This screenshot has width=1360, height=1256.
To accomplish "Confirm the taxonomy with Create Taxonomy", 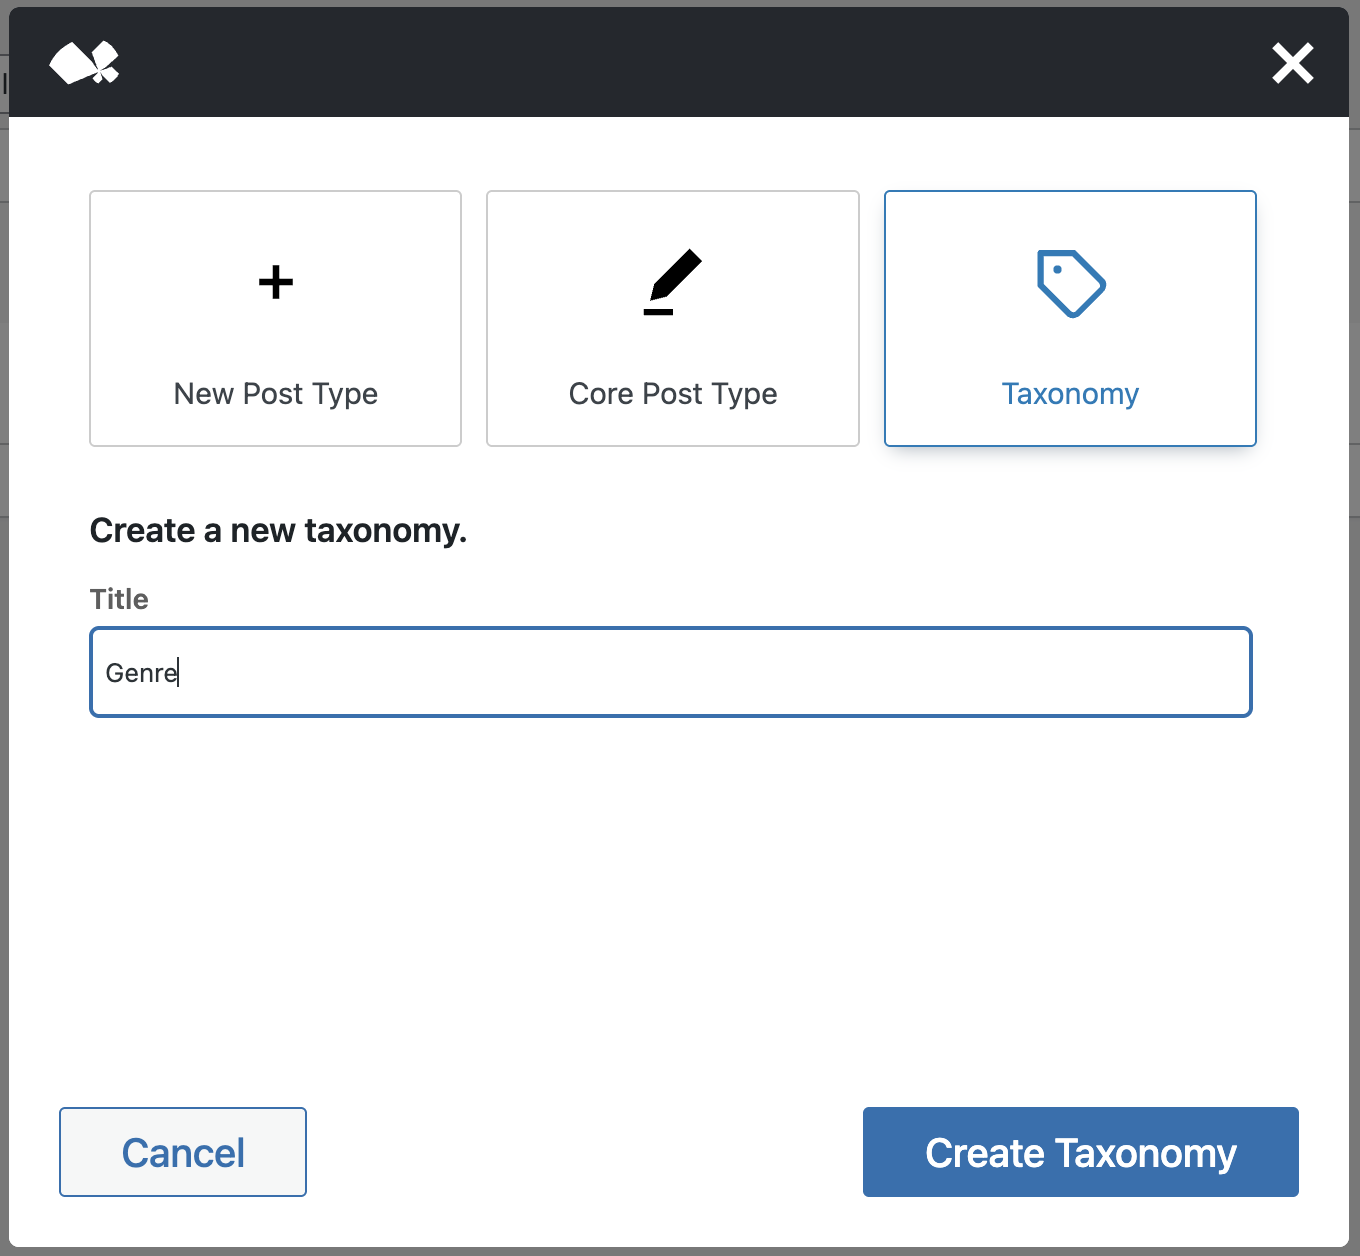I will pyautogui.click(x=1080, y=1152).
